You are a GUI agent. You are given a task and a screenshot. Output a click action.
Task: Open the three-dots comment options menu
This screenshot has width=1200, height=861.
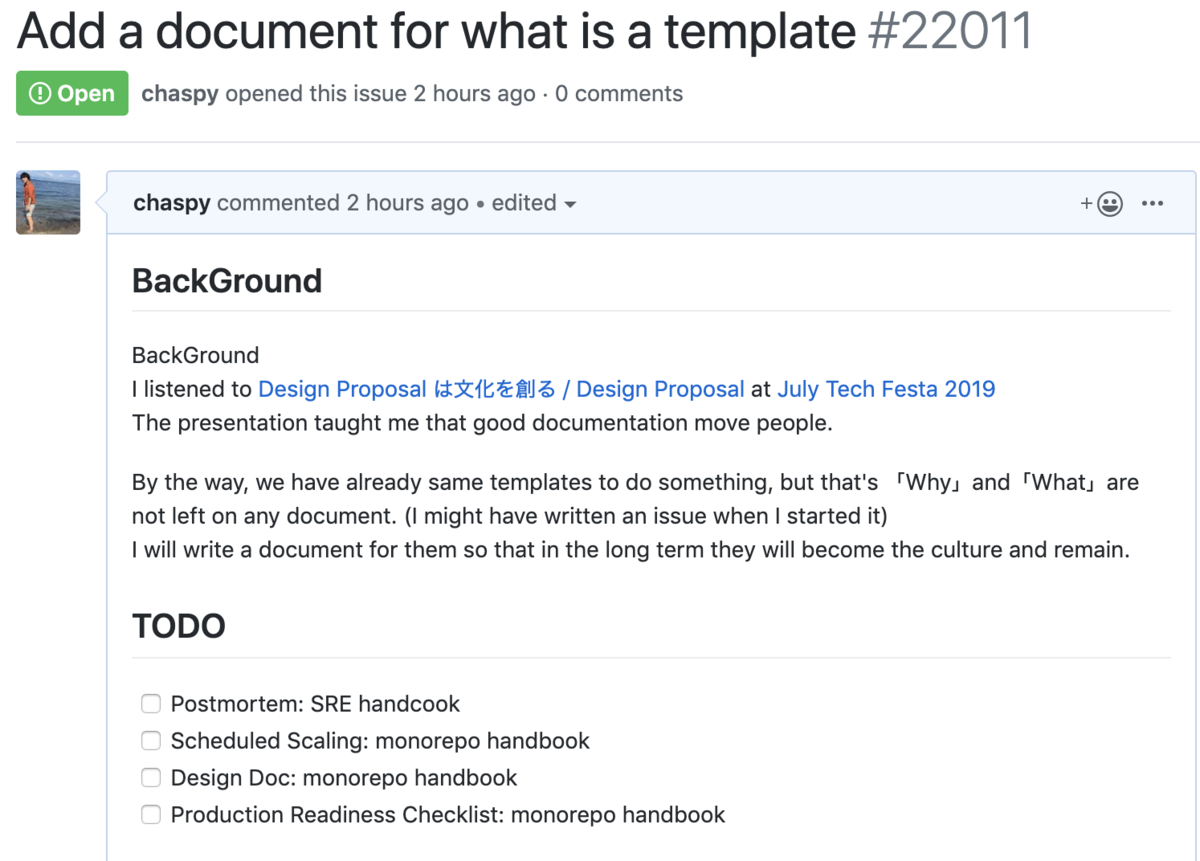(1152, 204)
